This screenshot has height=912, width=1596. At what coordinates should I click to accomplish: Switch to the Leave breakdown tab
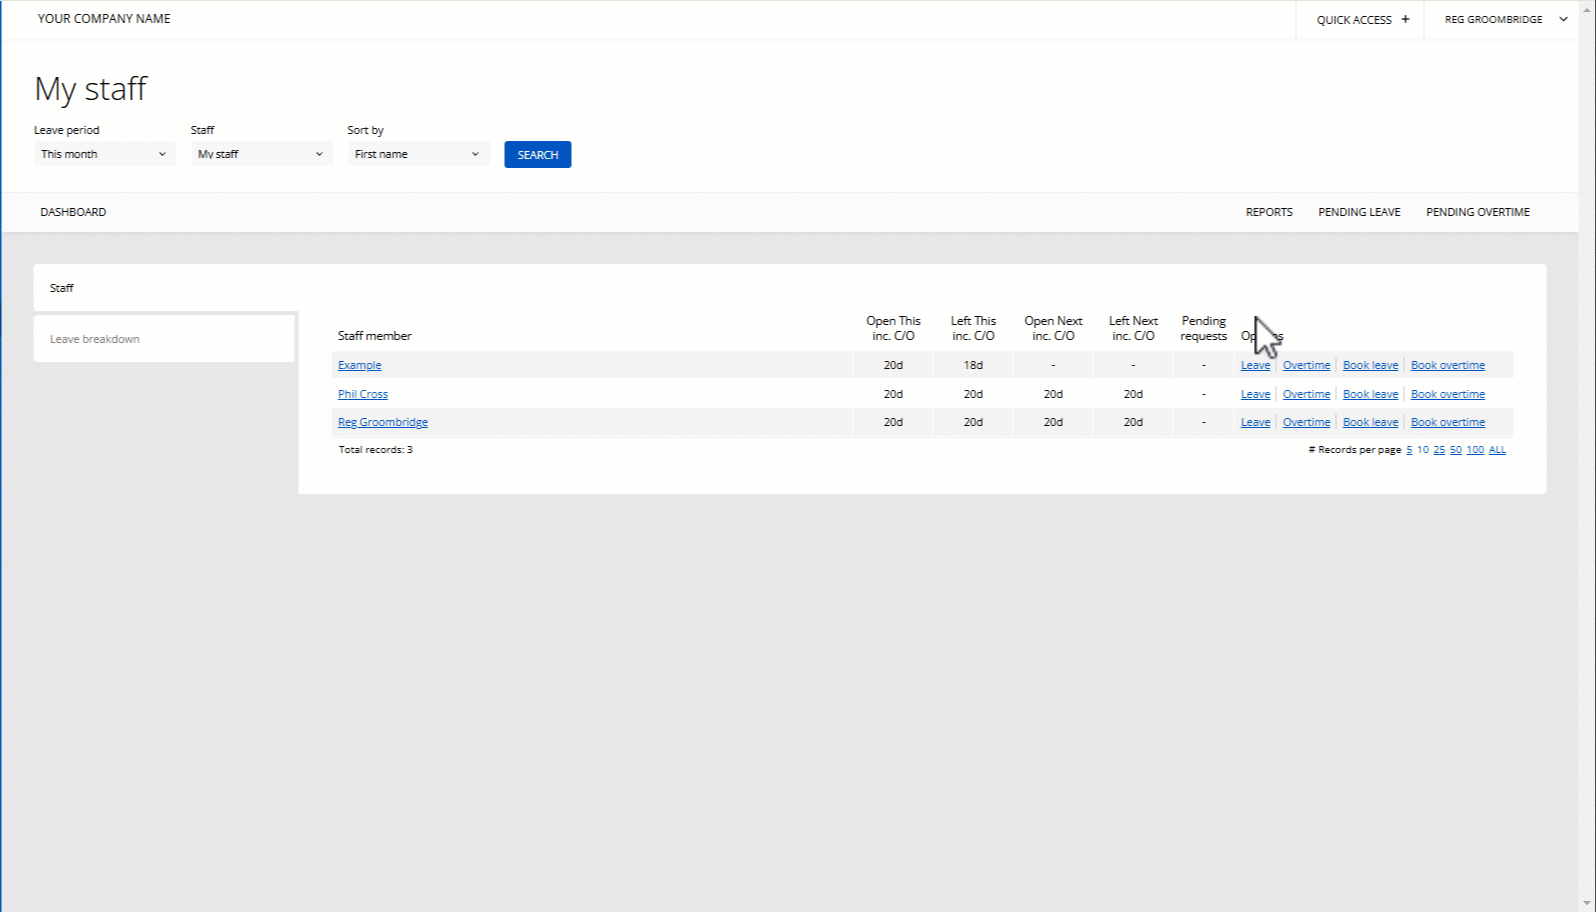[x=95, y=339]
